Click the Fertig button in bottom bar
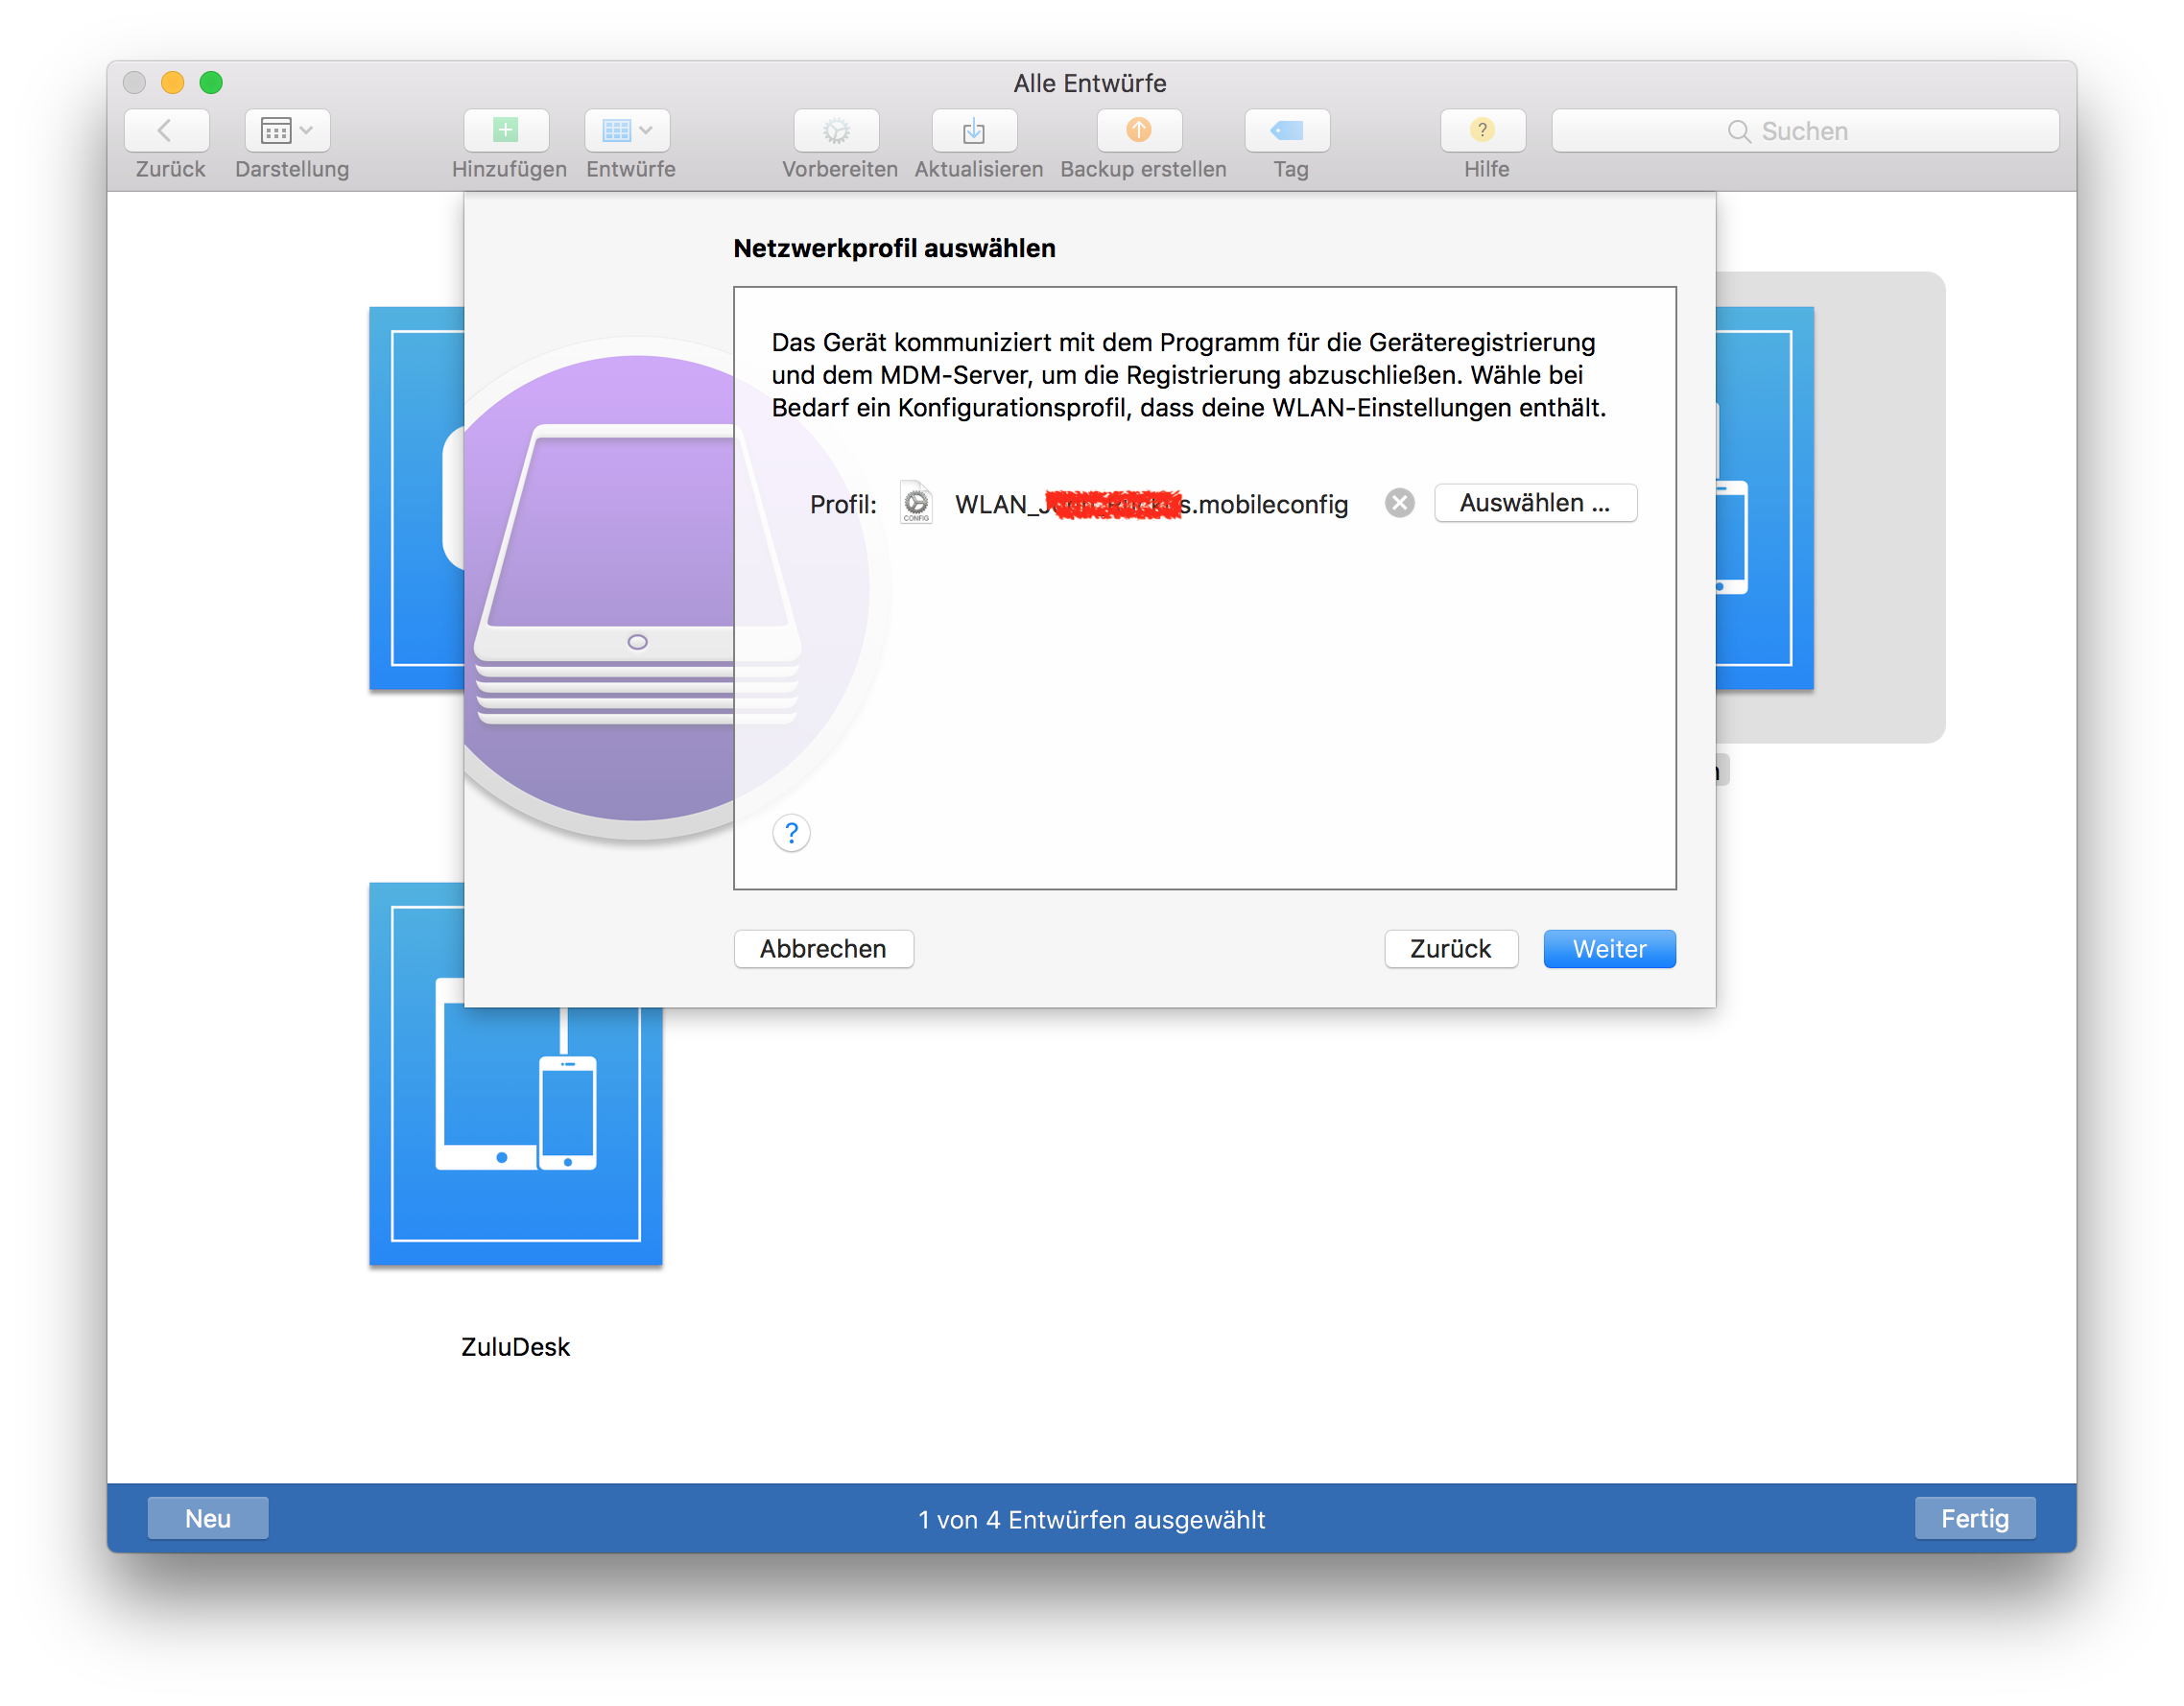2184x1706 pixels. tap(1975, 1518)
